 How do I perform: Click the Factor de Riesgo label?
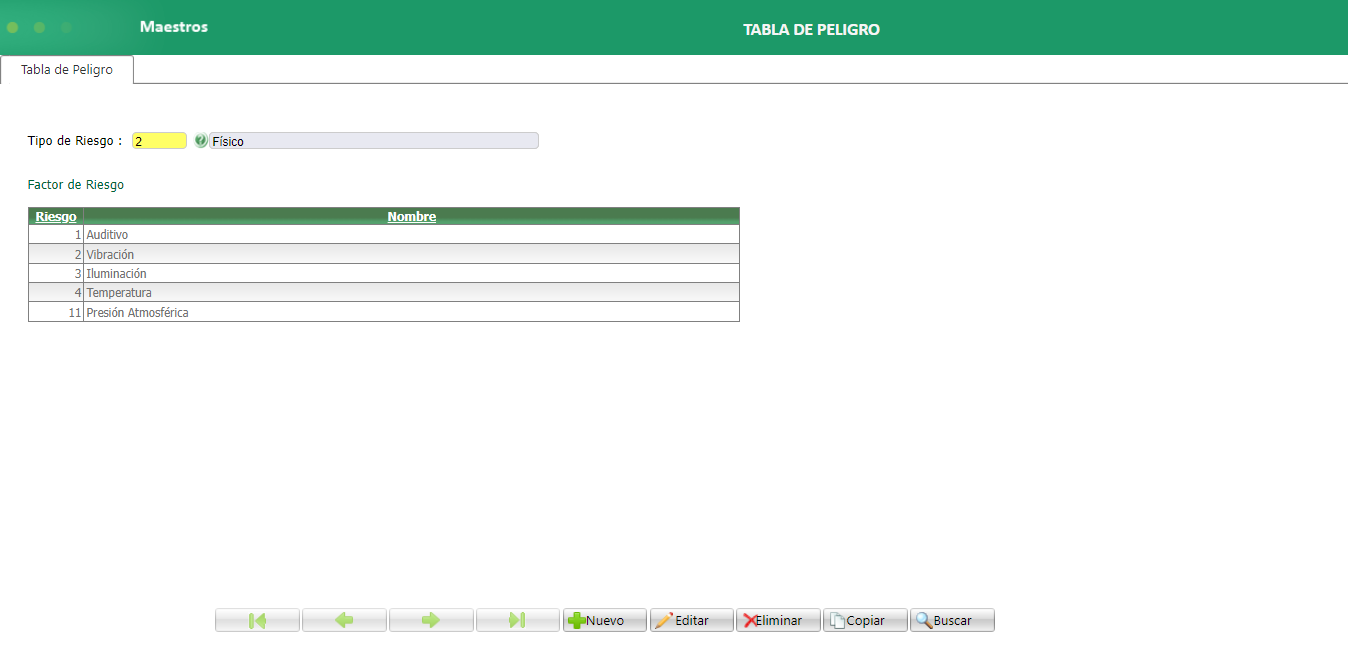pos(76,185)
